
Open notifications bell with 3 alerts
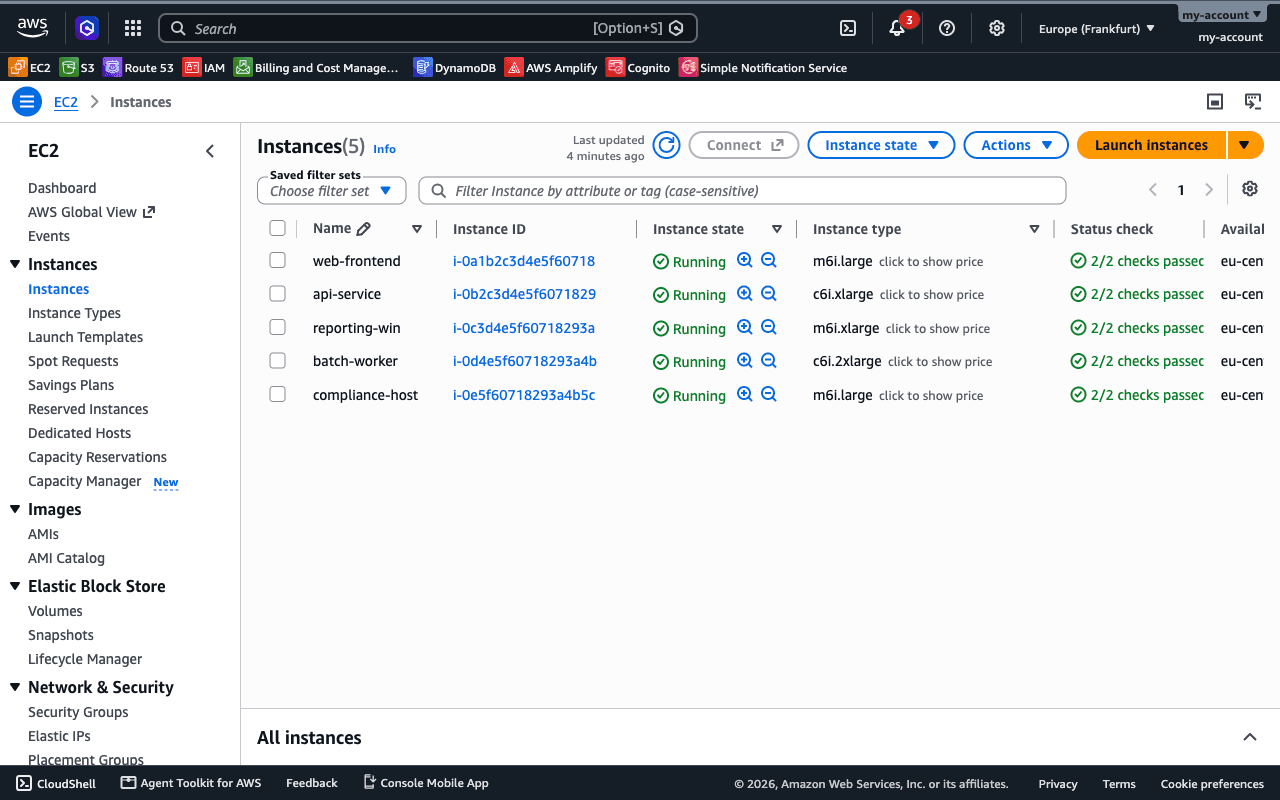pos(898,27)
